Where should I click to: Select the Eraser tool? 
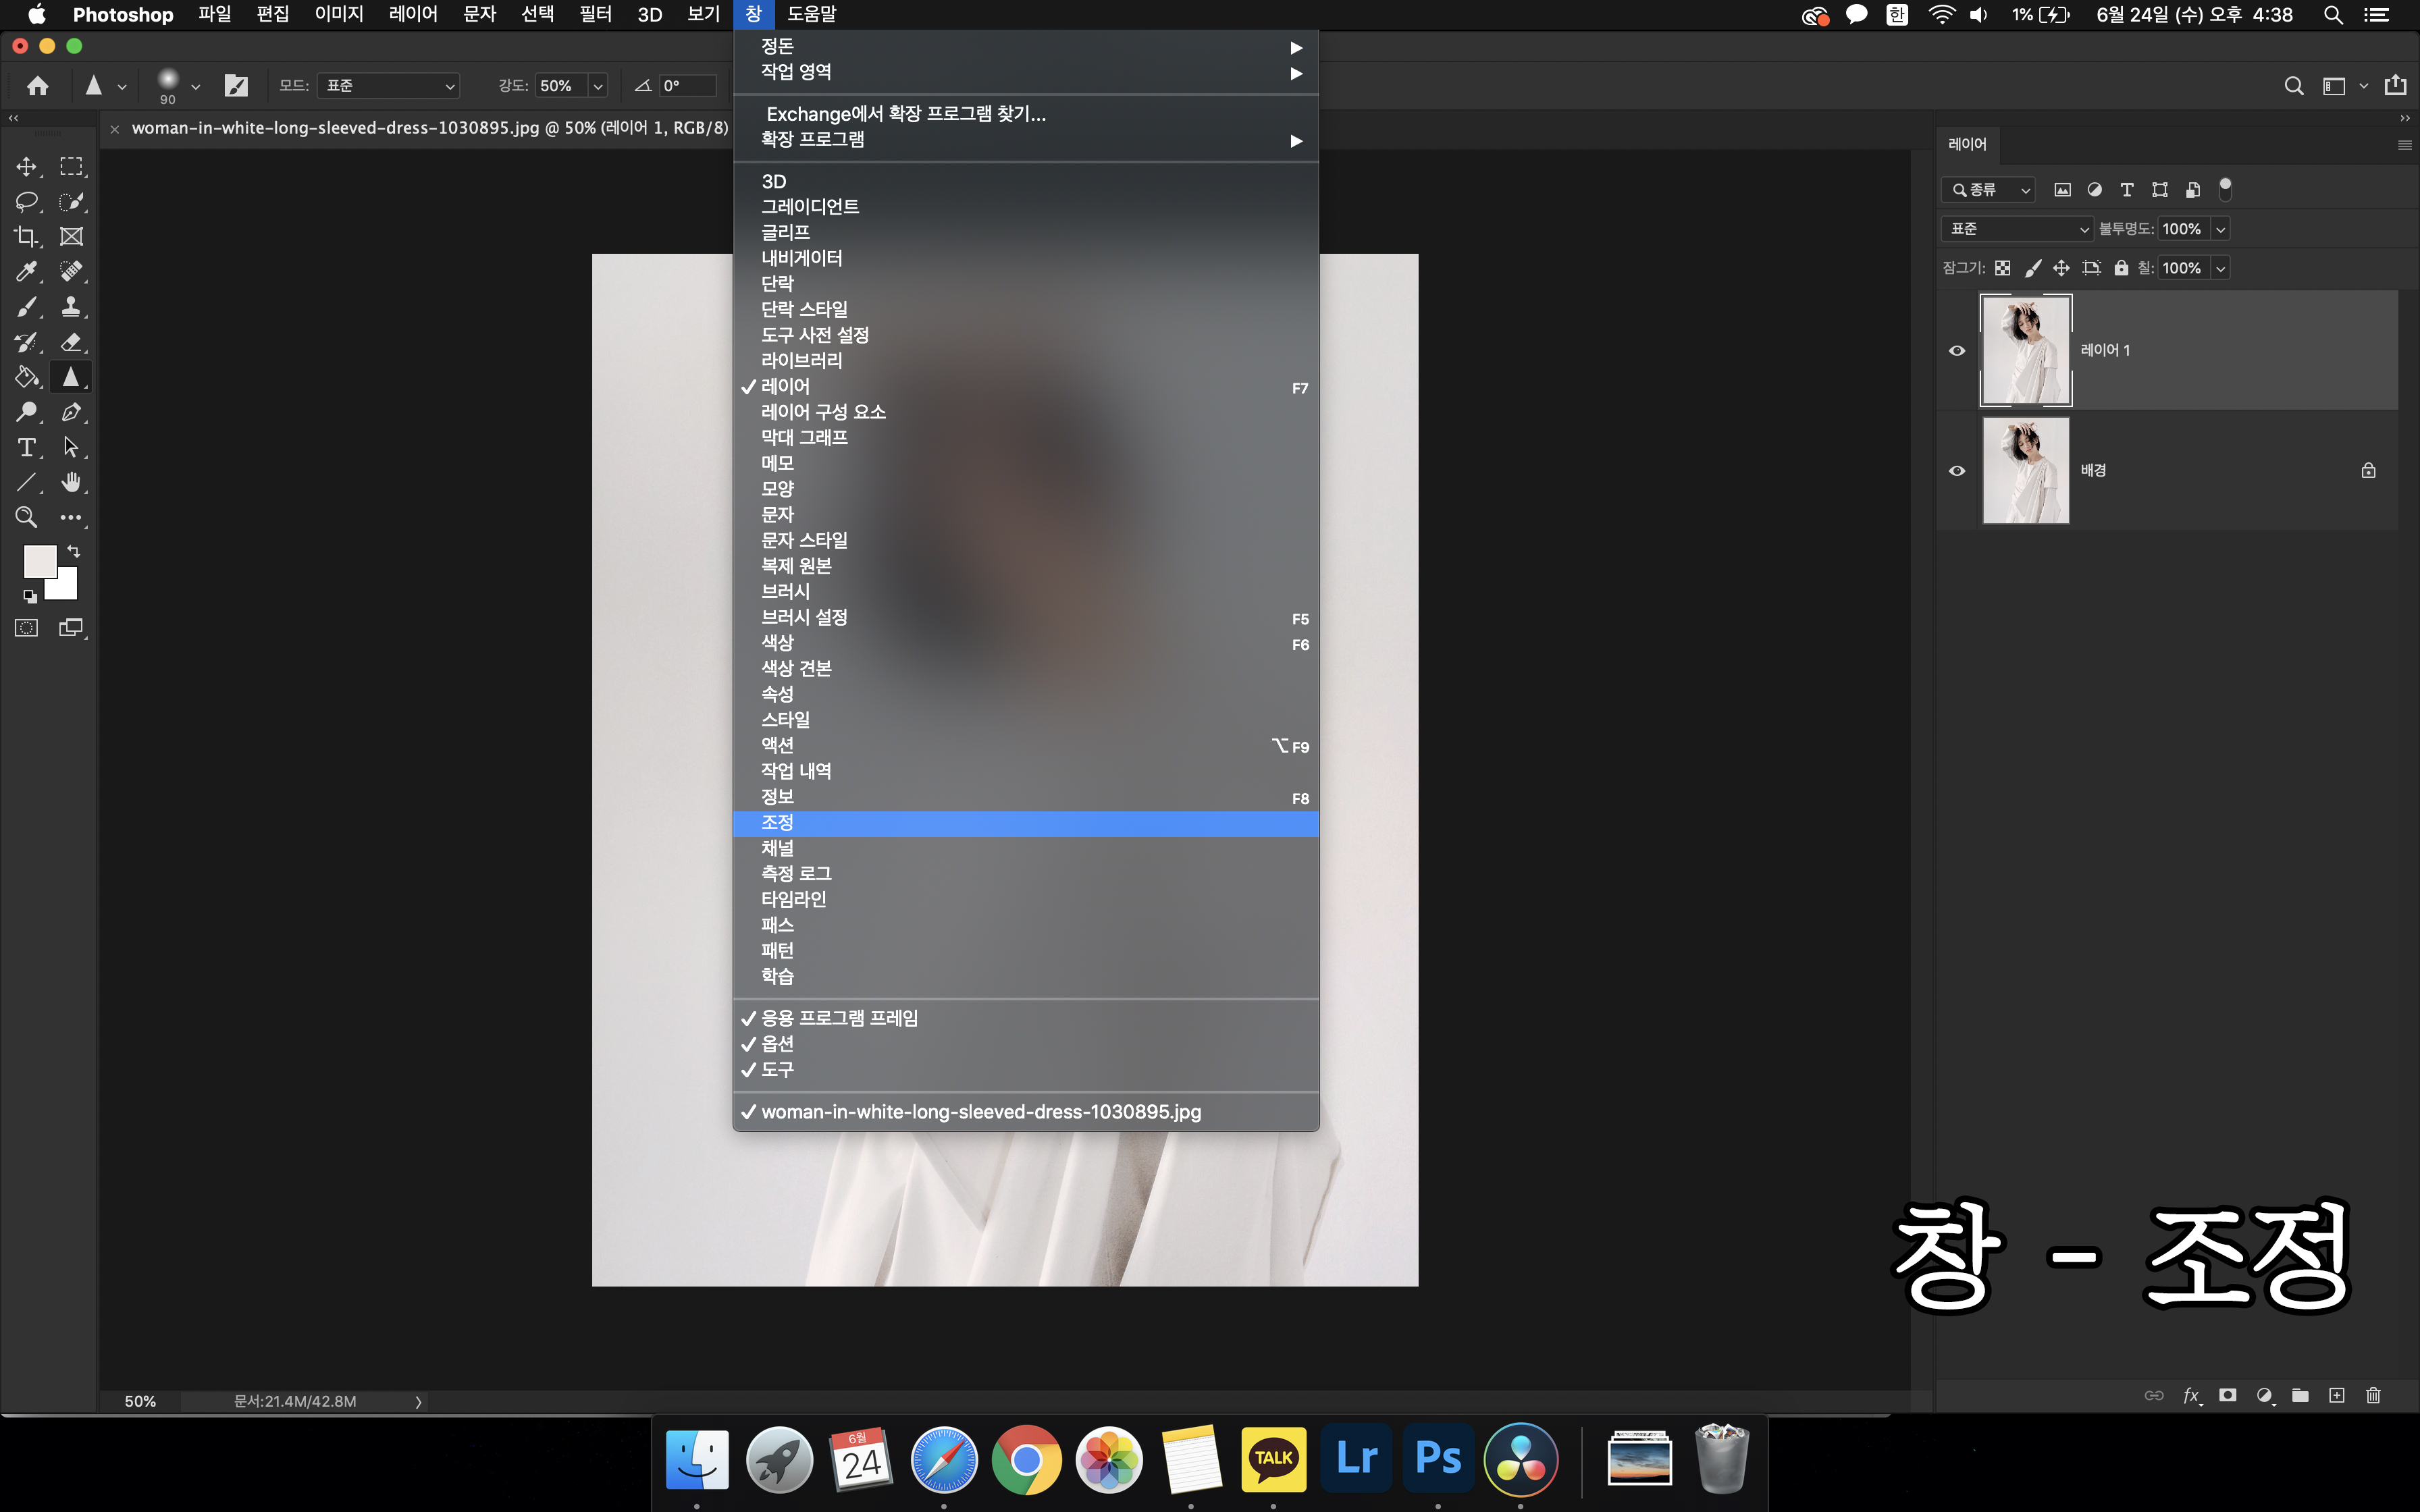tap(71, 342)
